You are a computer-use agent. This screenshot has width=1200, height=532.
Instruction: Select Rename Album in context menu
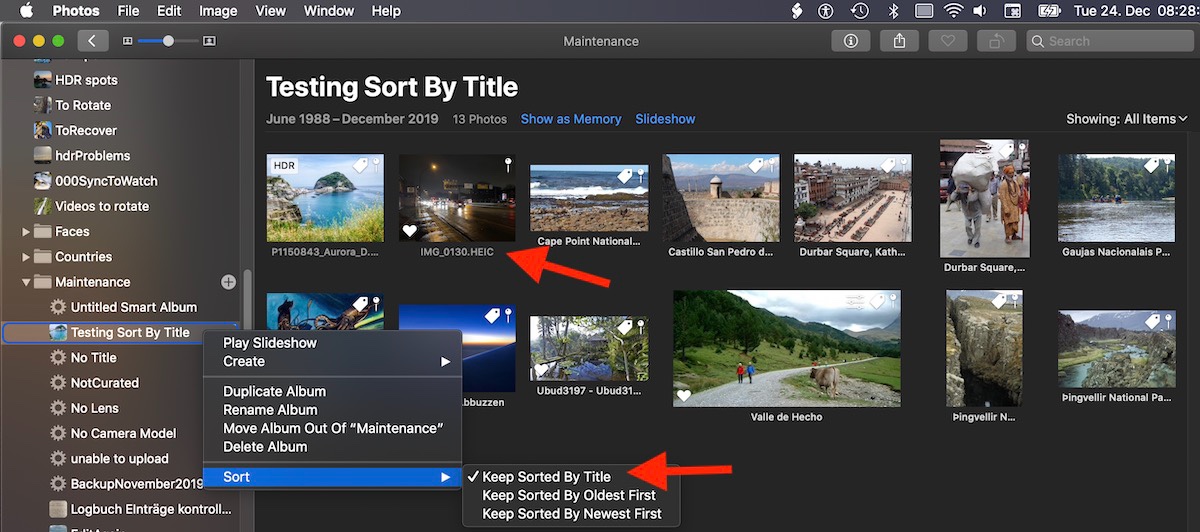point(333,410)
